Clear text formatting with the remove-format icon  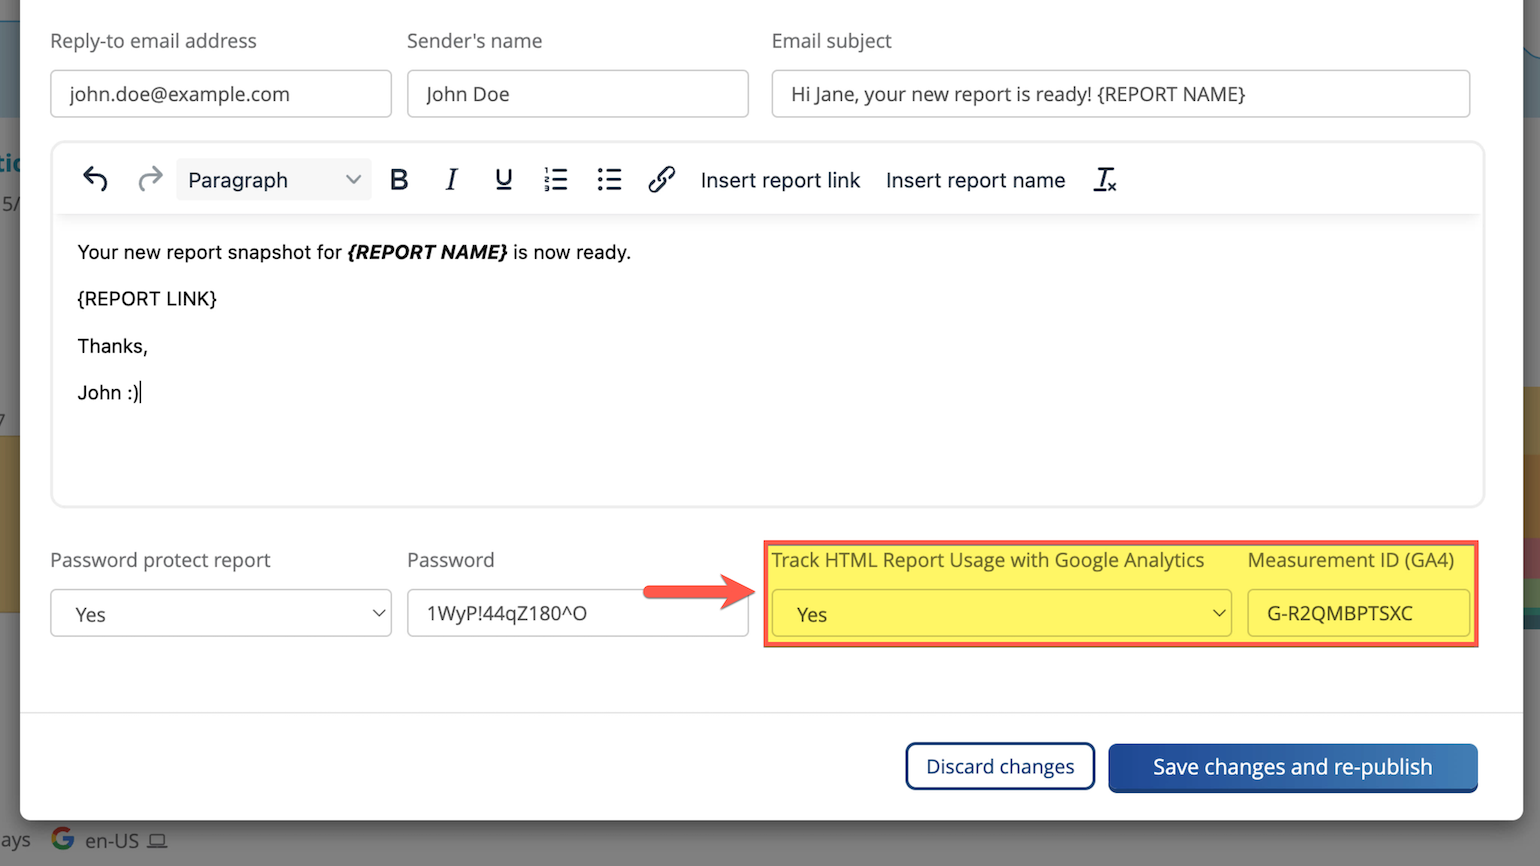coord(1105,180)
